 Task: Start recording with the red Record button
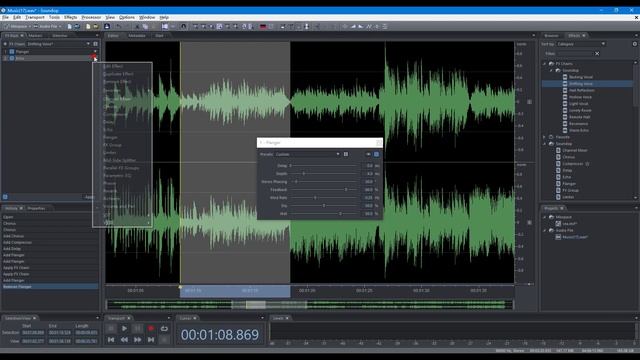click(x=151, y=328)
